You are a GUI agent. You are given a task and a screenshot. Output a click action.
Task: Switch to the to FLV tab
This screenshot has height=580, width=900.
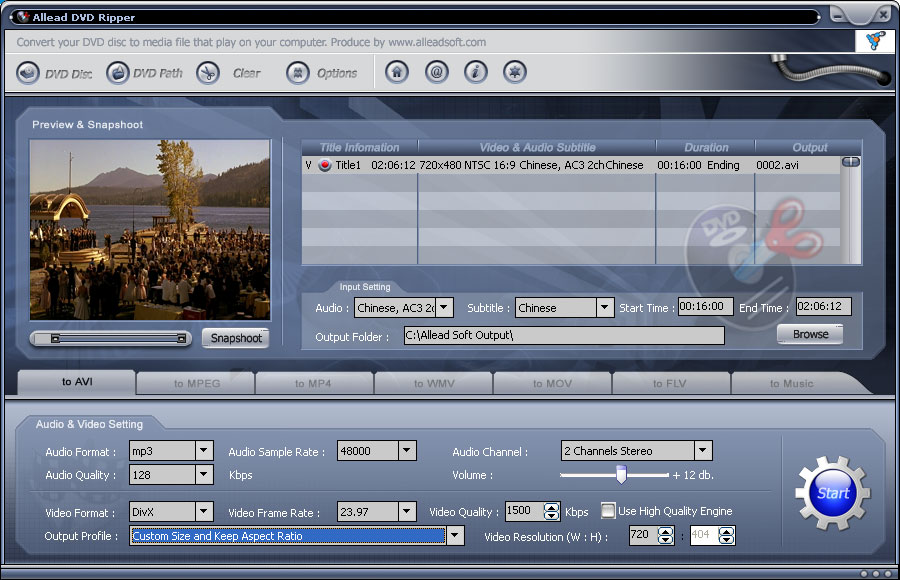(670, 383)
